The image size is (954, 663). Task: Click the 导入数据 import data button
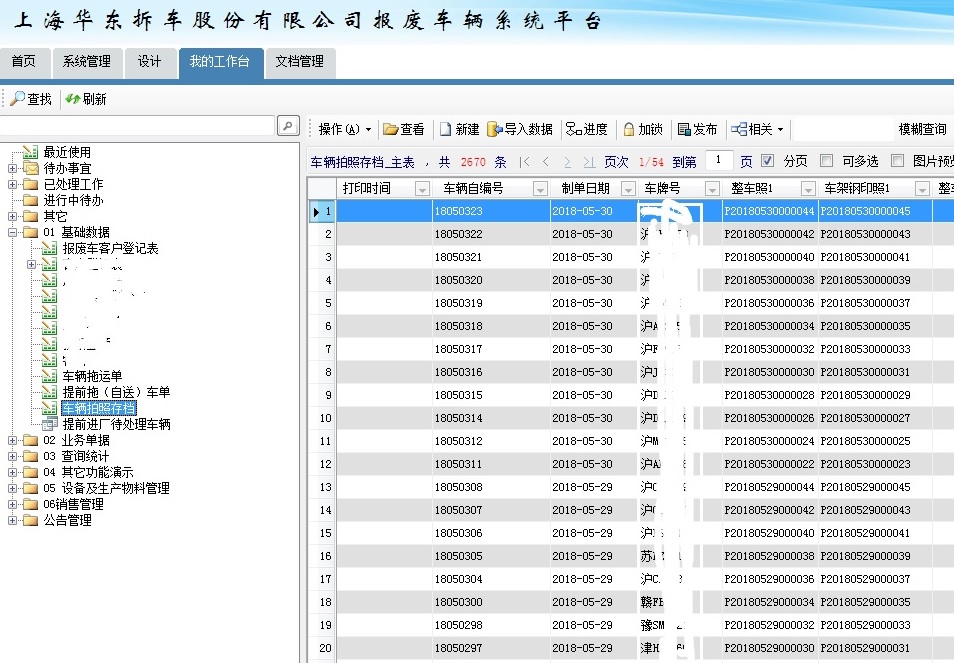[x=520, y=129]
